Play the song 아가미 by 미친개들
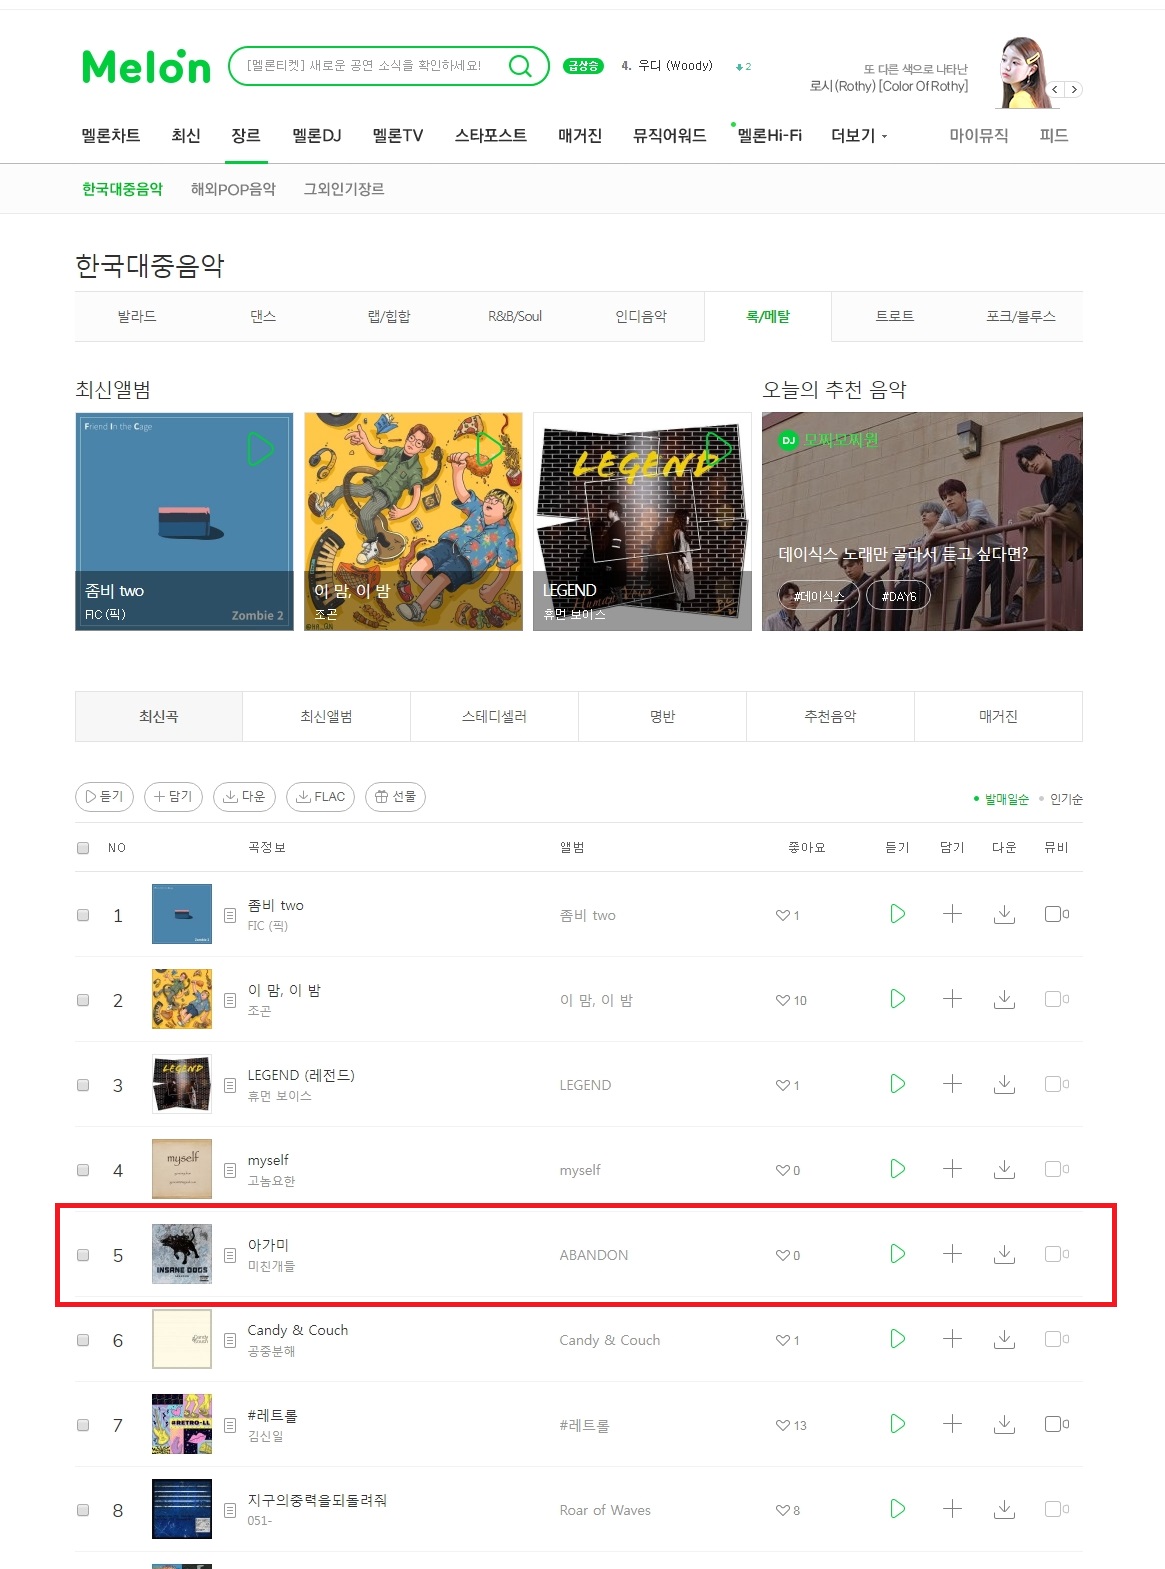The height and width of the screenshot is (1569, 1165). coord(897,1254)
